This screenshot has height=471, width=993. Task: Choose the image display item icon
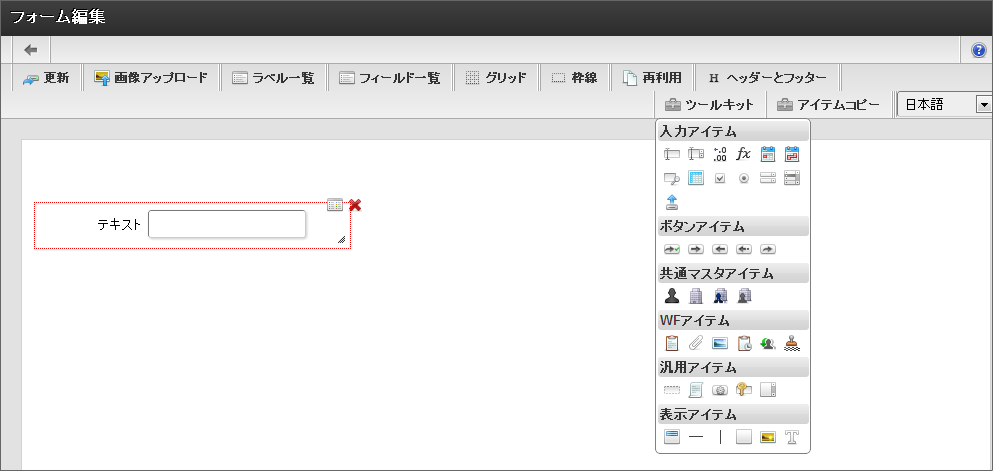point(768,437)
